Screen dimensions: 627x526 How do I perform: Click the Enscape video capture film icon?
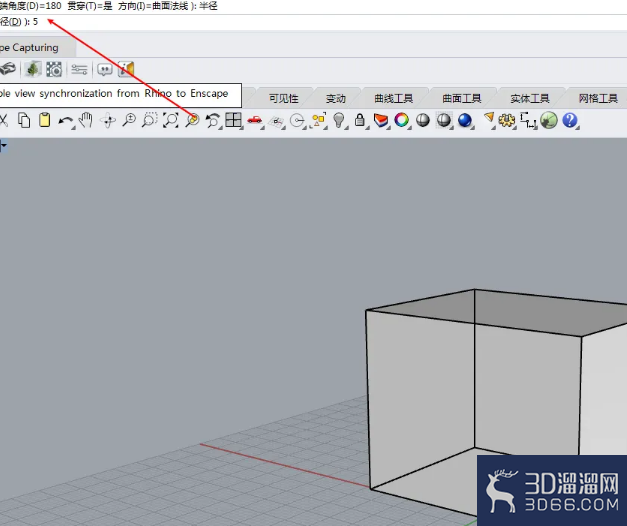click(x=54, y=69)
